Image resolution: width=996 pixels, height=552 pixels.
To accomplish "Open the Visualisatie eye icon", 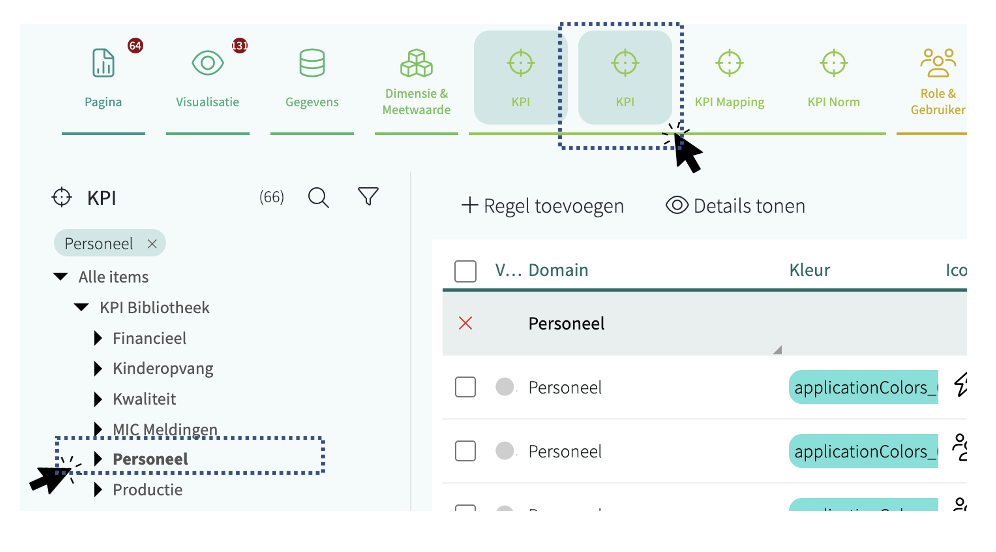I will pos(208,64).
